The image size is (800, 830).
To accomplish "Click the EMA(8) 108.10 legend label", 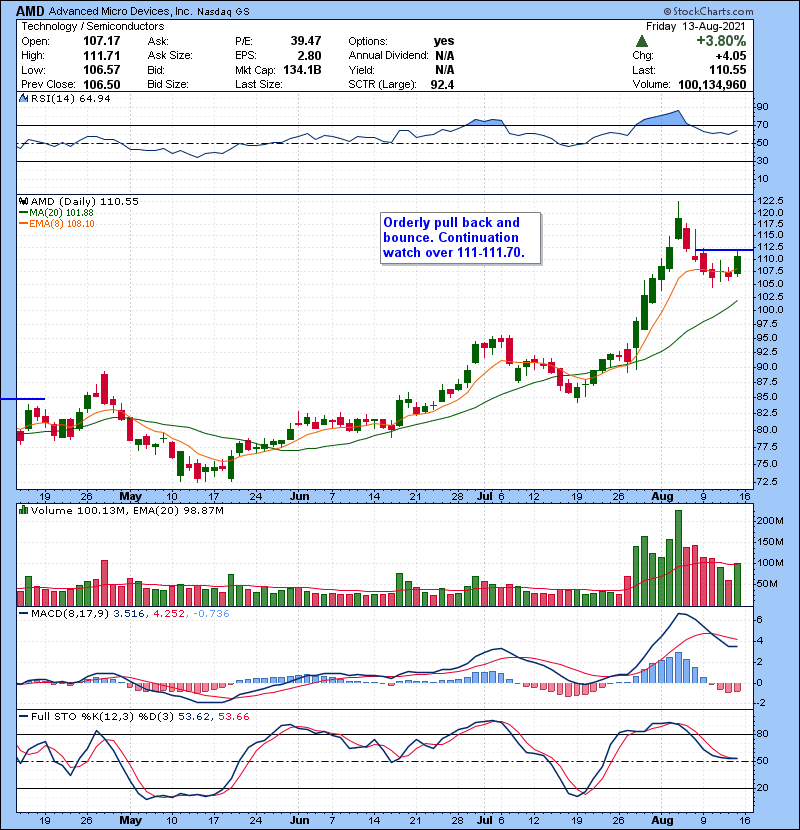I will pyautogui.click(x=62, y=224).
